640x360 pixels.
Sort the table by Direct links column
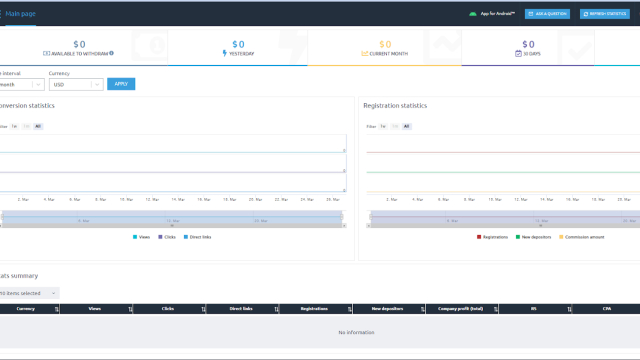pyautogui.click(x=276, y=309)
